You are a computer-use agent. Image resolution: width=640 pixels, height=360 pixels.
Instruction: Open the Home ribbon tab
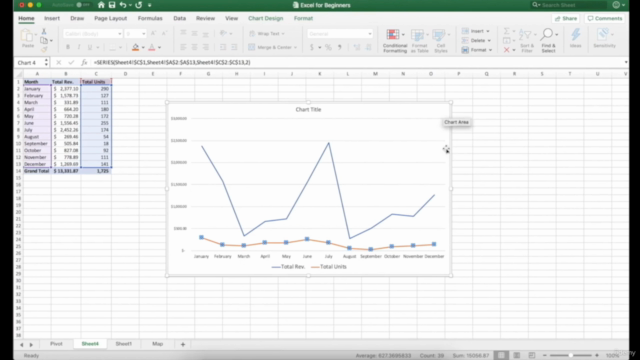[26, 18]
